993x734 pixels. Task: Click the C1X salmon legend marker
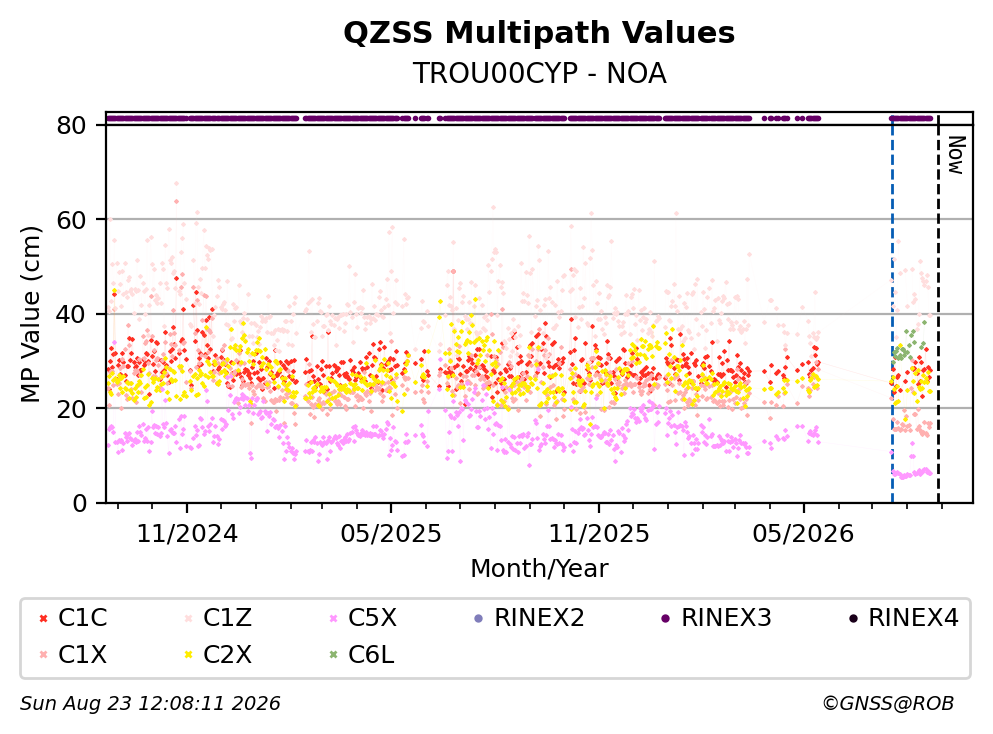[43, 654]
